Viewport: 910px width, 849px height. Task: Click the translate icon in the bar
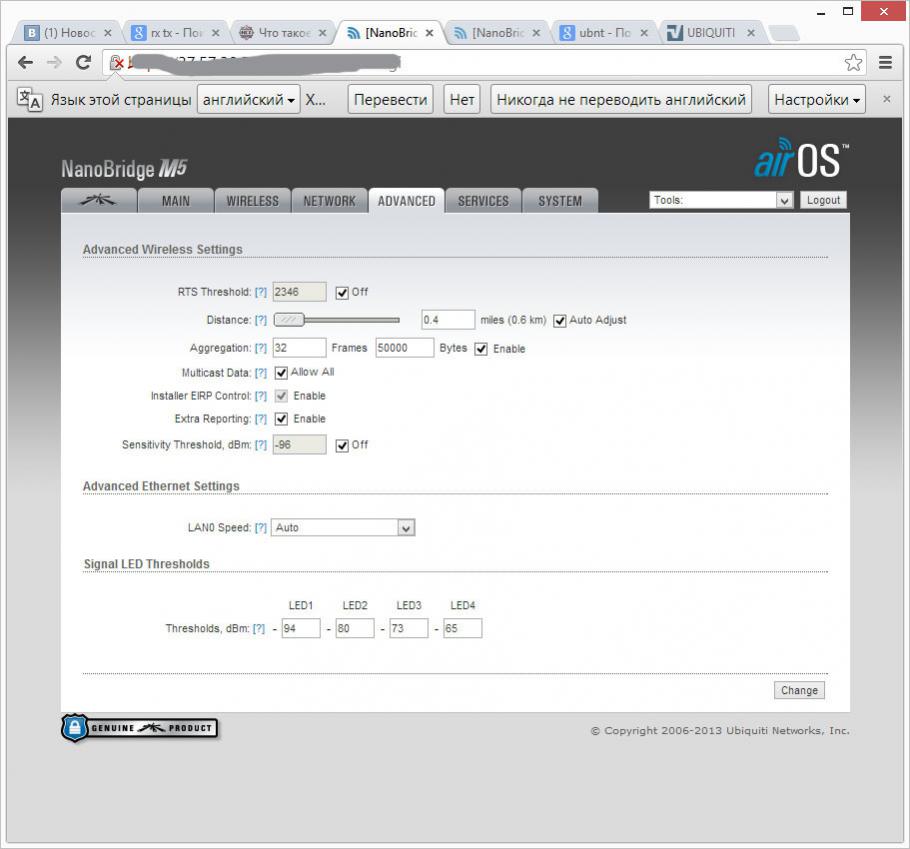click(30, 100)
